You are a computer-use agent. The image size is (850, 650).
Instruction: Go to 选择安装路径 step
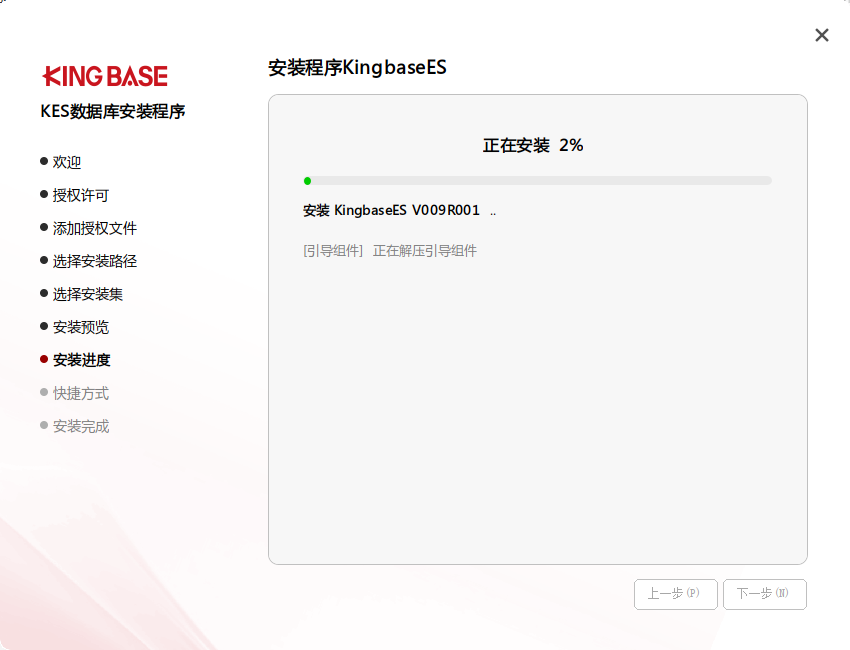pos(95,261)
